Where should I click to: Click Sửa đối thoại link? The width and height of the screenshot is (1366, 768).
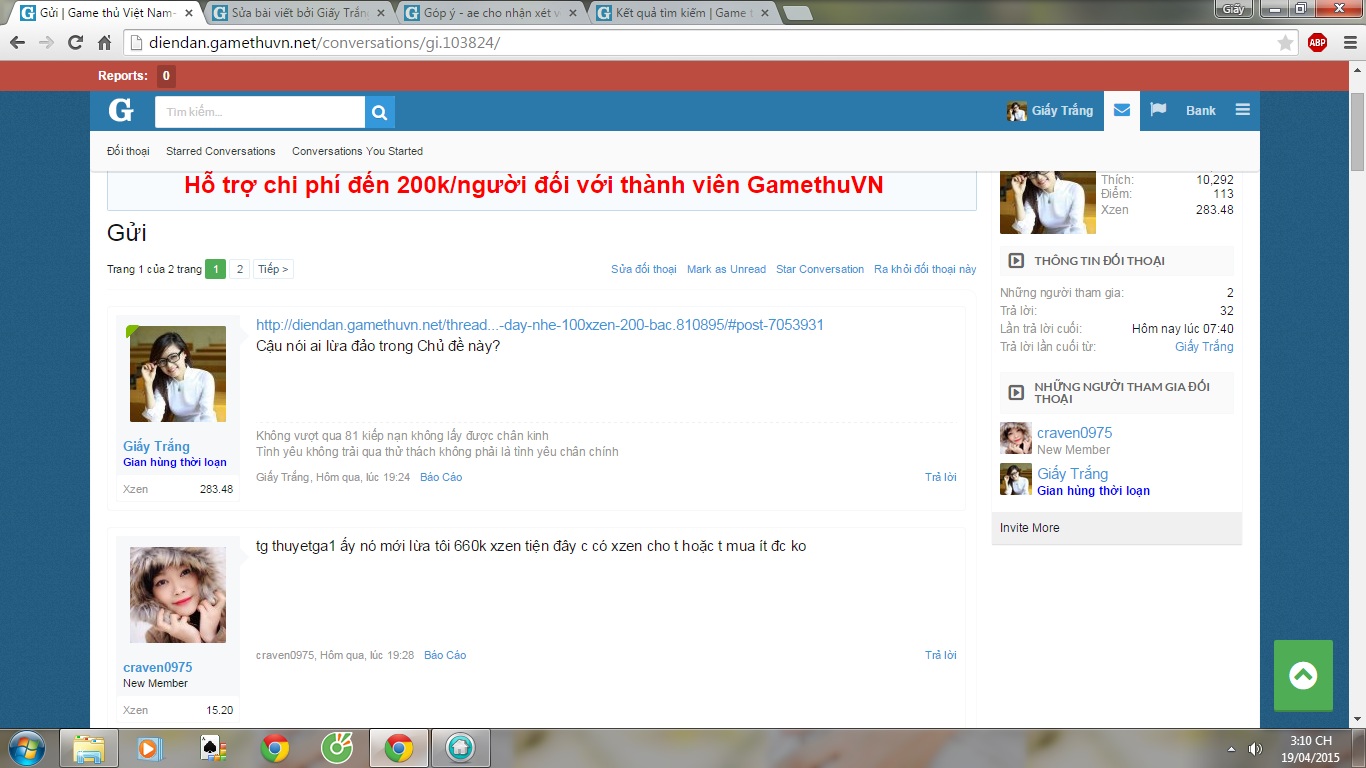coord(644,269)
